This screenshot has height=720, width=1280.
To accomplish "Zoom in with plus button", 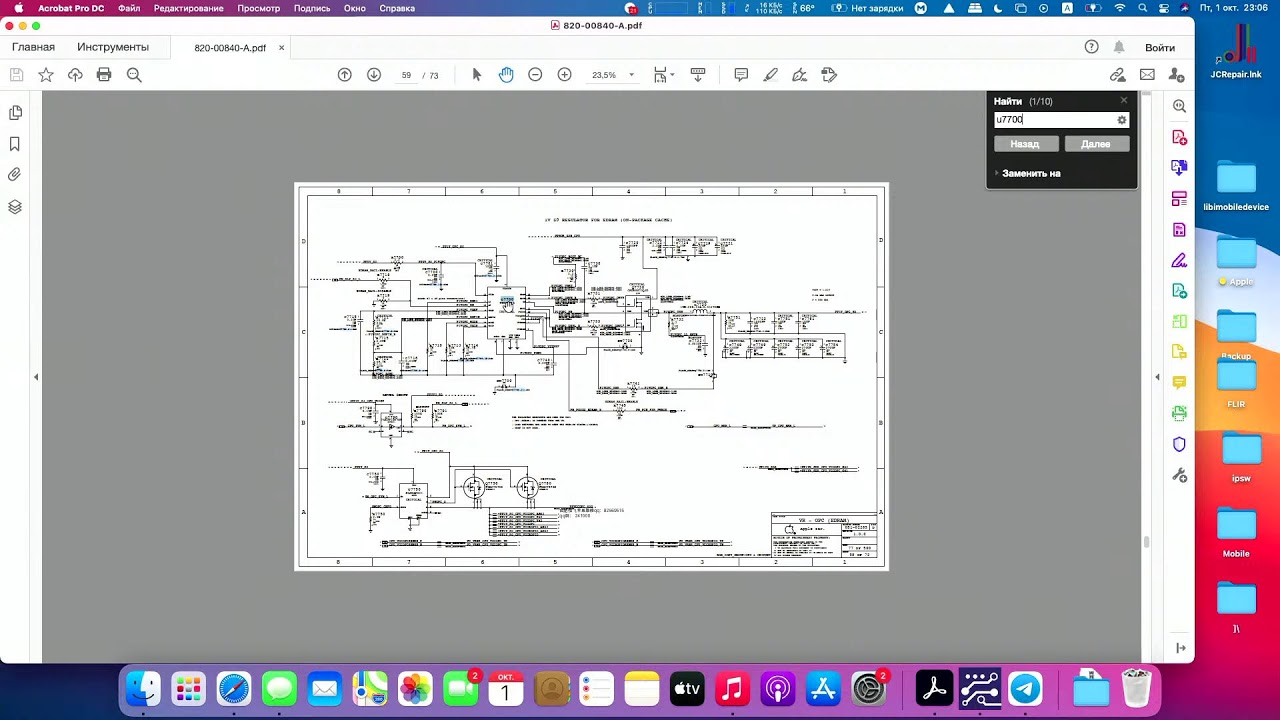I will tap(564, 75).
